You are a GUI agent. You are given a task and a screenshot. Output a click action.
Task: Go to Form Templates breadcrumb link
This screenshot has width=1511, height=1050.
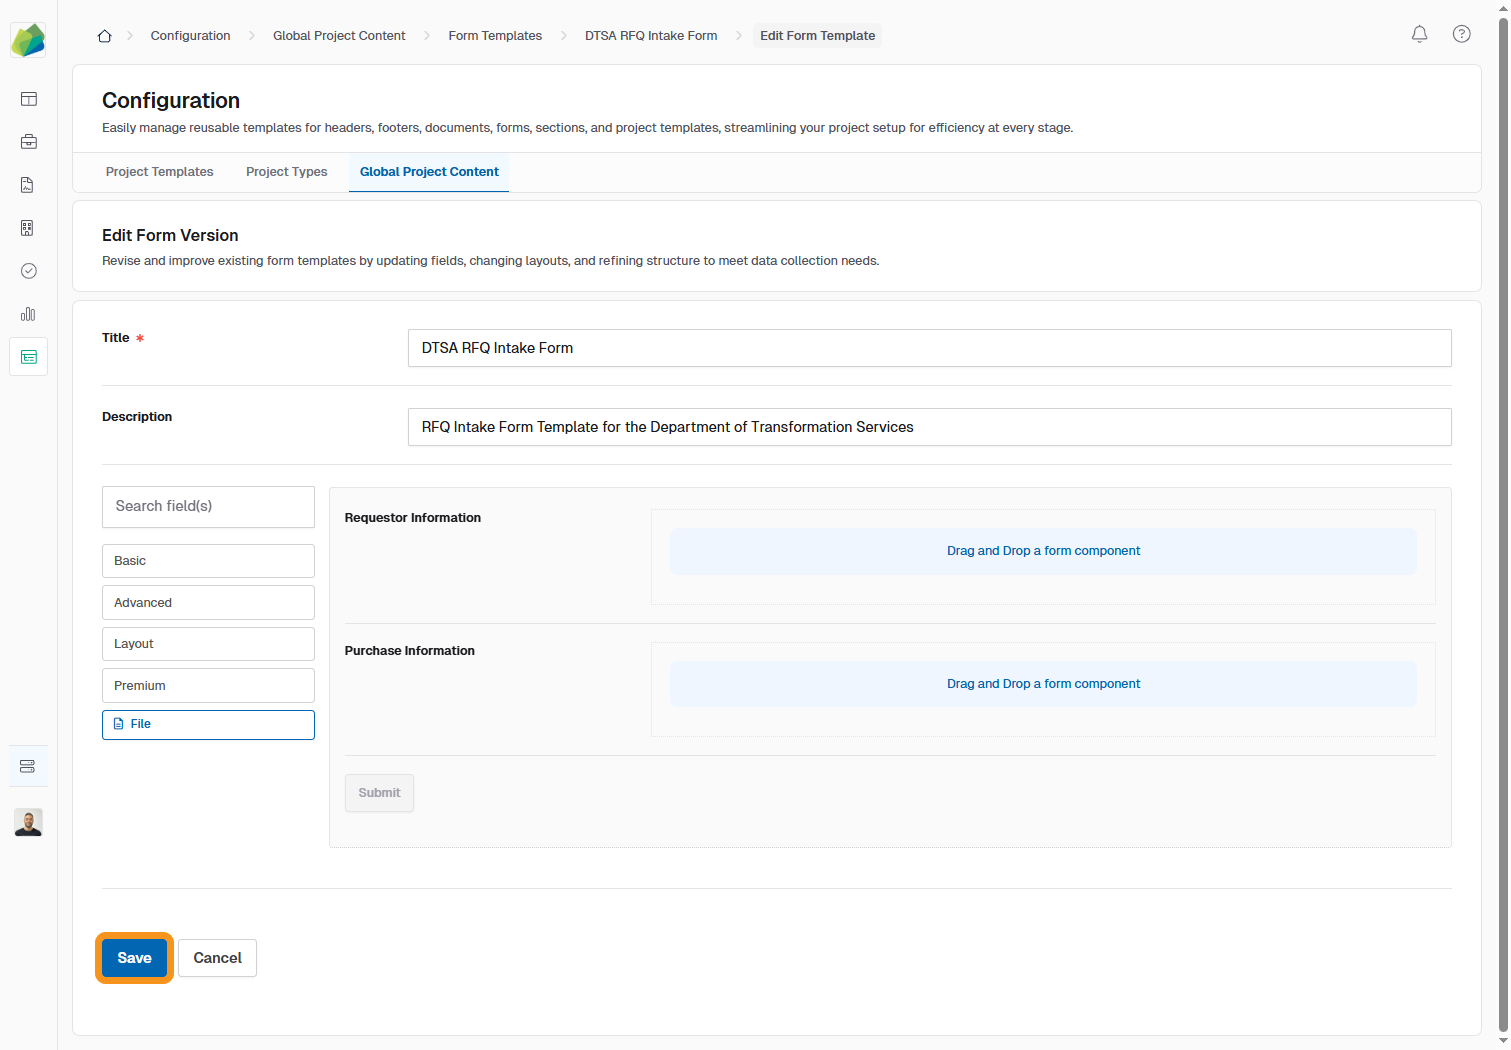[495, 36]
